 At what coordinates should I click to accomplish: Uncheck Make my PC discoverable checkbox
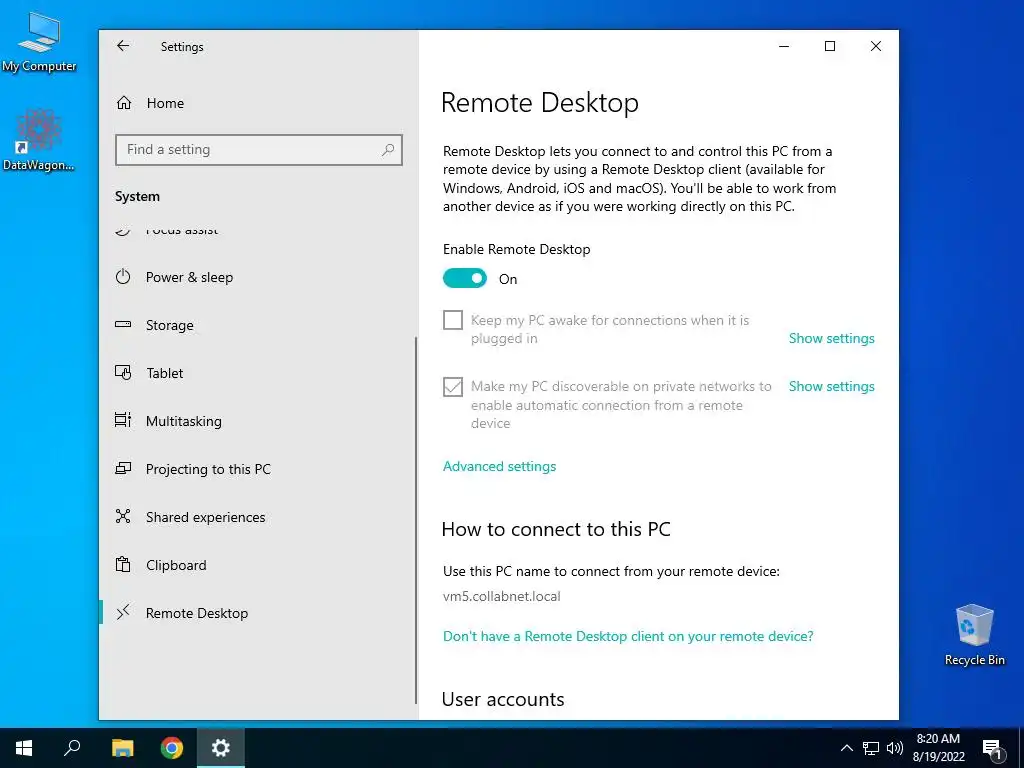pos(453,387)
